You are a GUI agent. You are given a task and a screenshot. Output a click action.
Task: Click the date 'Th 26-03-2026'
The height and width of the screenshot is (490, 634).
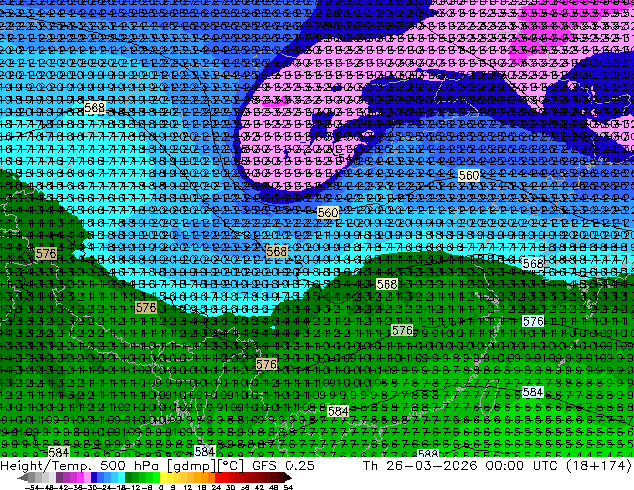pos(420,465)
